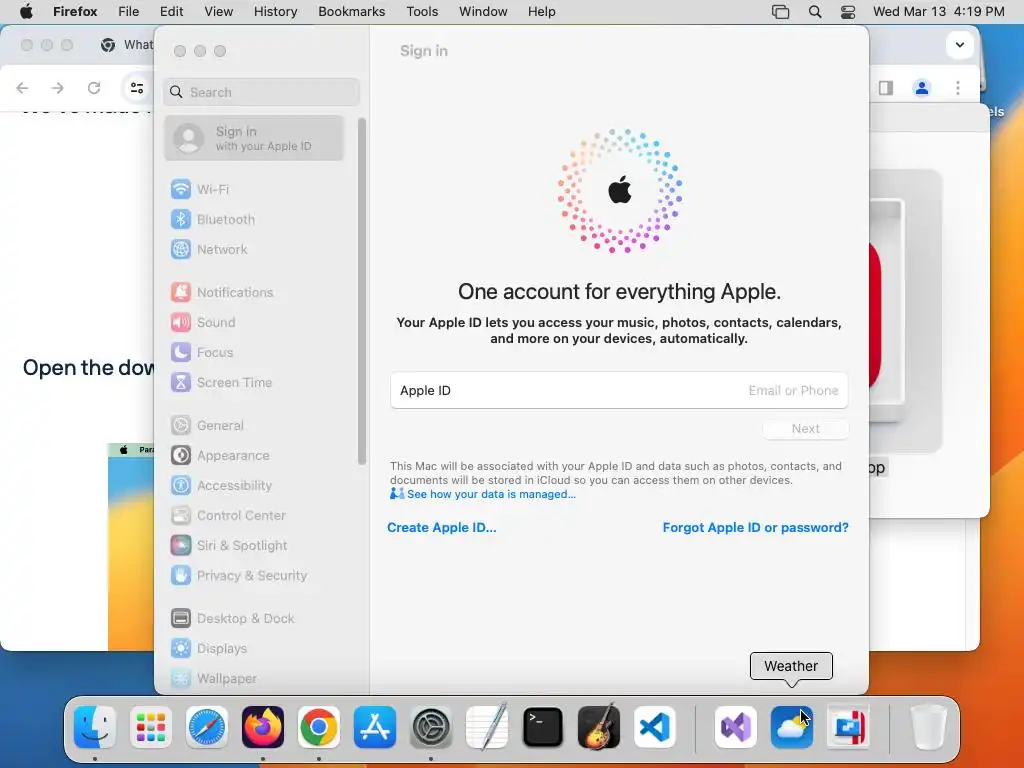Screen dimensions: 1024x768
Task: Click System Settings icon in Dock
Action: pos(431,727)
